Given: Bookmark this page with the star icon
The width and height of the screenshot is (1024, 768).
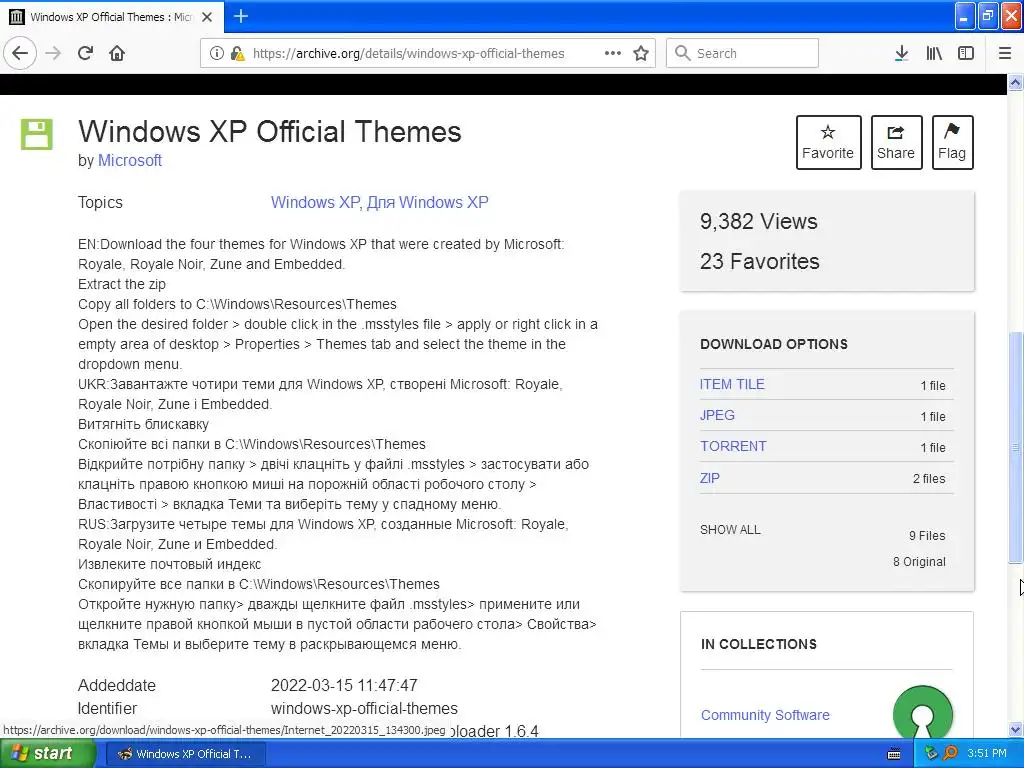Looking at the screenshot, I should tap(641, 53).
